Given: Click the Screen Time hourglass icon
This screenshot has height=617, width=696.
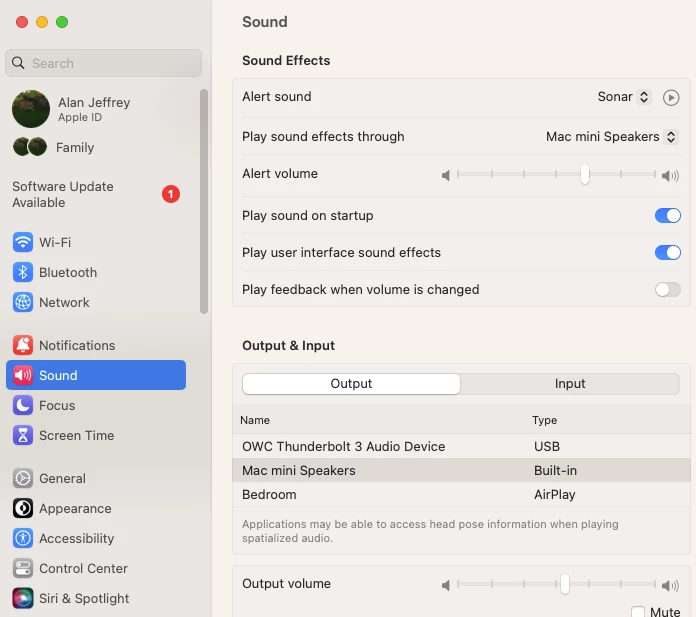Looking at the screenshot, I should point(23,435).
